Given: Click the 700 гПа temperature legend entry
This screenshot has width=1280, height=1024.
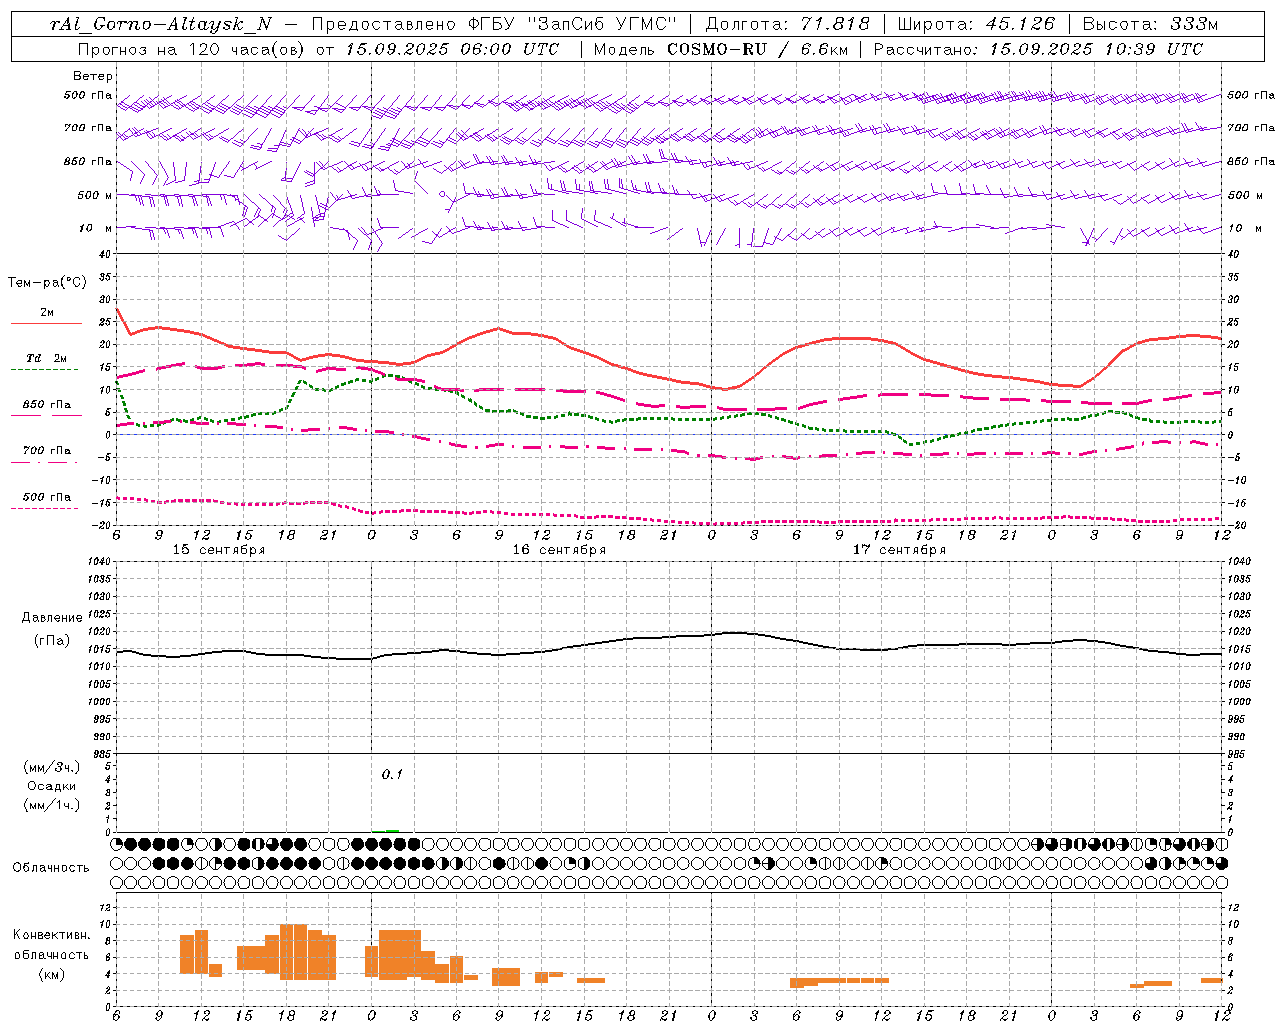Looking at the screenshot, I should click(x=47, y=450).
